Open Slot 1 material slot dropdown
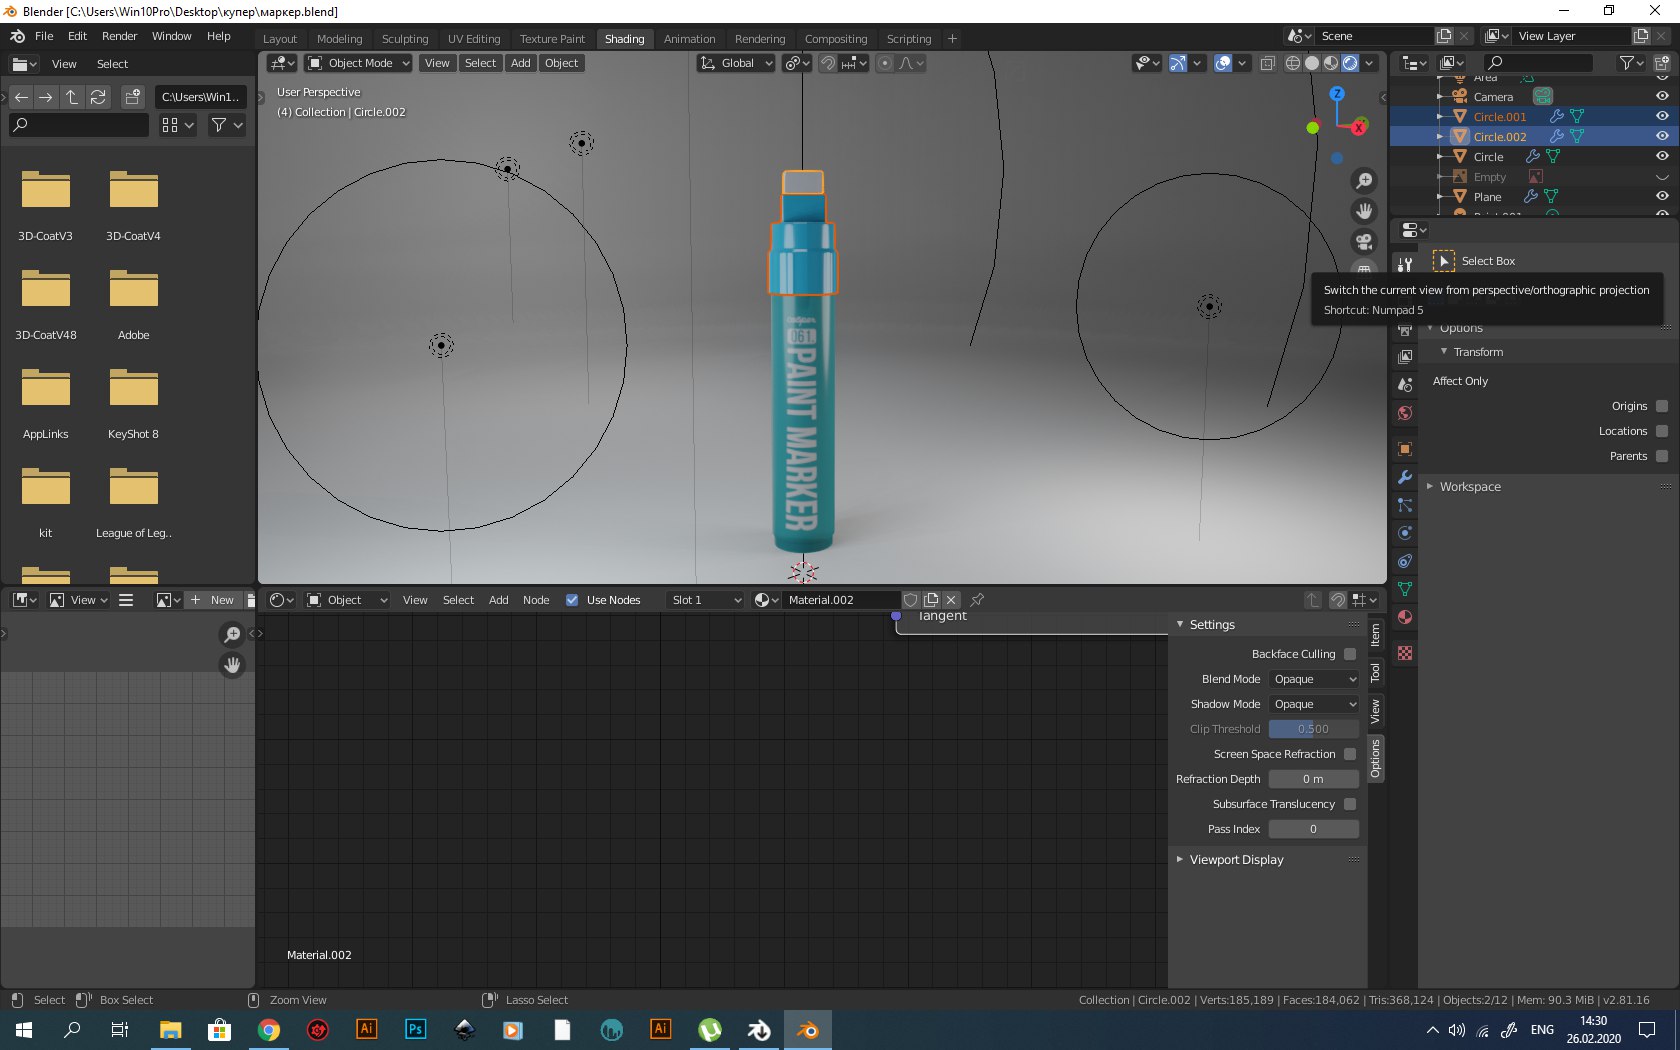The height and width of the screenshot is (1050, 1680). pyautogui.click(x=706, y=600)
